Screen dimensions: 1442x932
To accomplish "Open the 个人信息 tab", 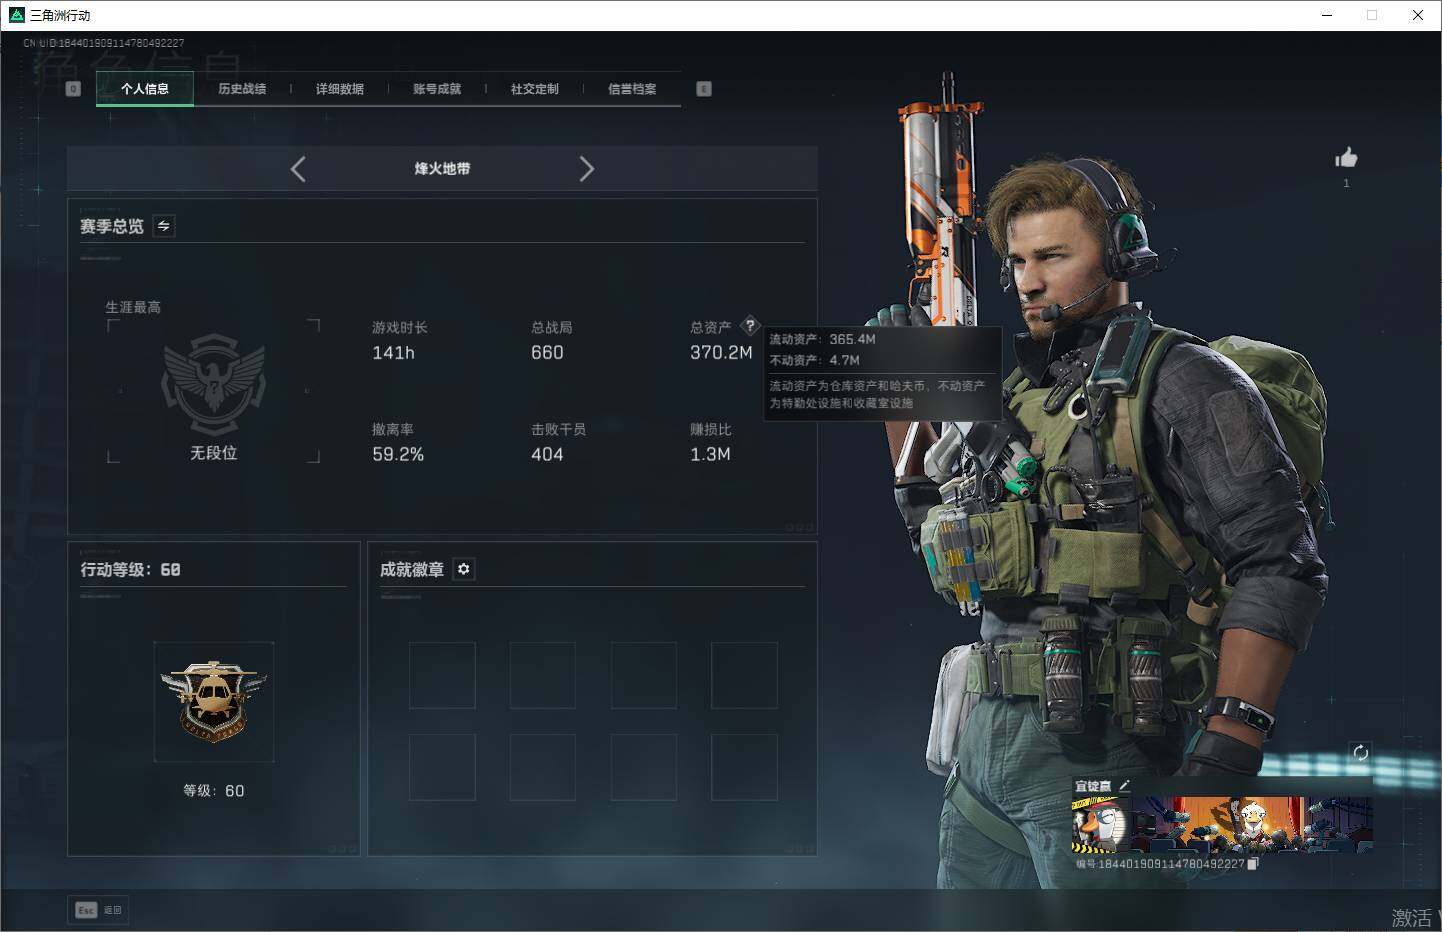I will coord(145,89).
